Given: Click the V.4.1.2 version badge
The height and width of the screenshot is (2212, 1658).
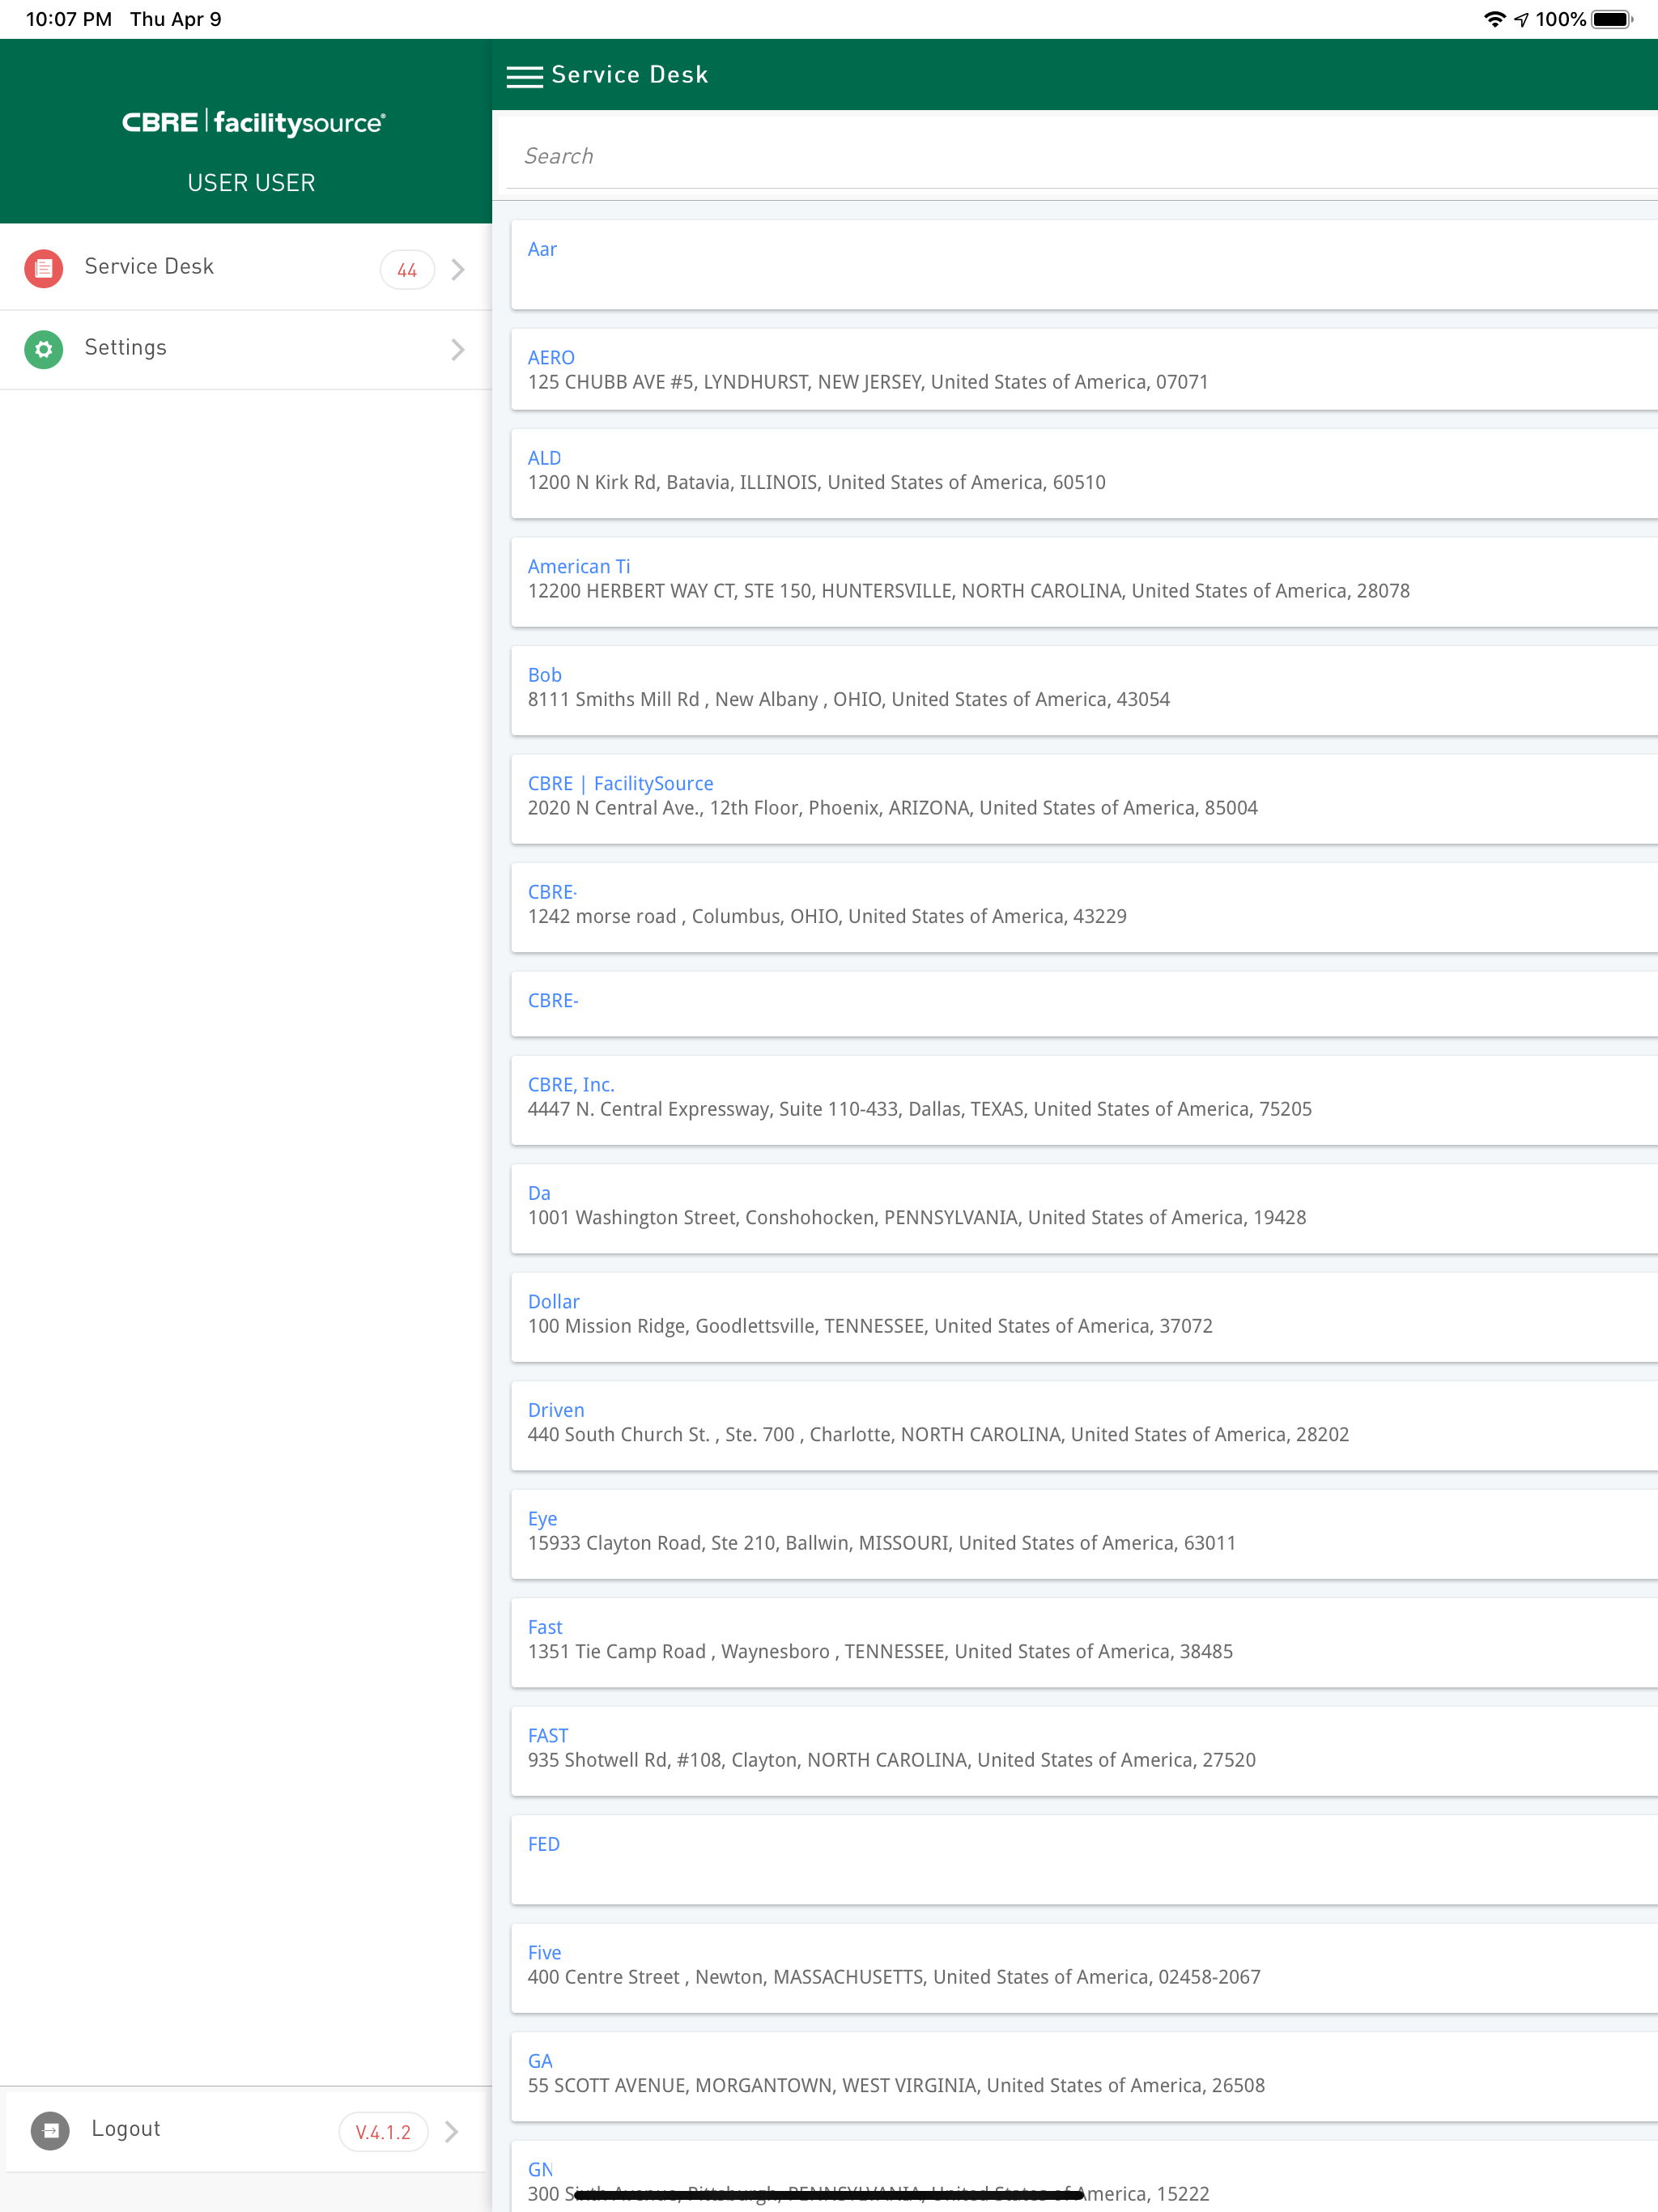Looking at the screenshot, I should [x=383, y=2131].
